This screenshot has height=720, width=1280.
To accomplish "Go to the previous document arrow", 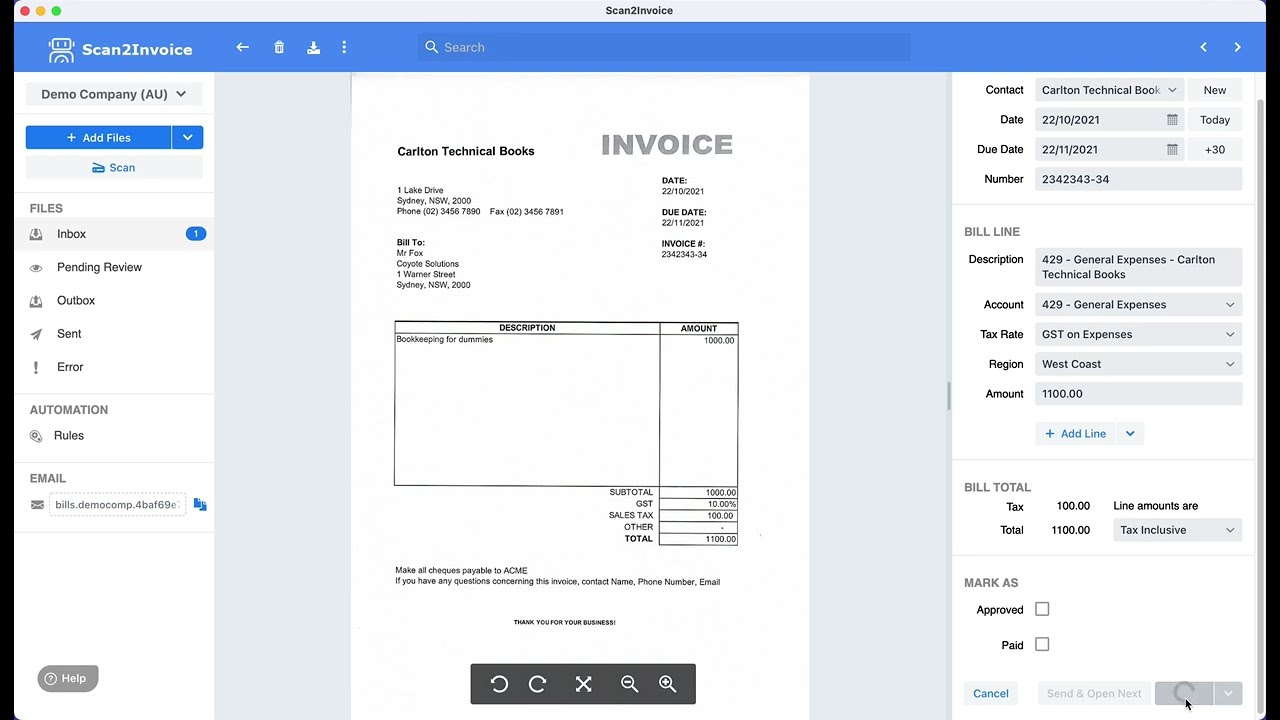I will [1203, 47].
